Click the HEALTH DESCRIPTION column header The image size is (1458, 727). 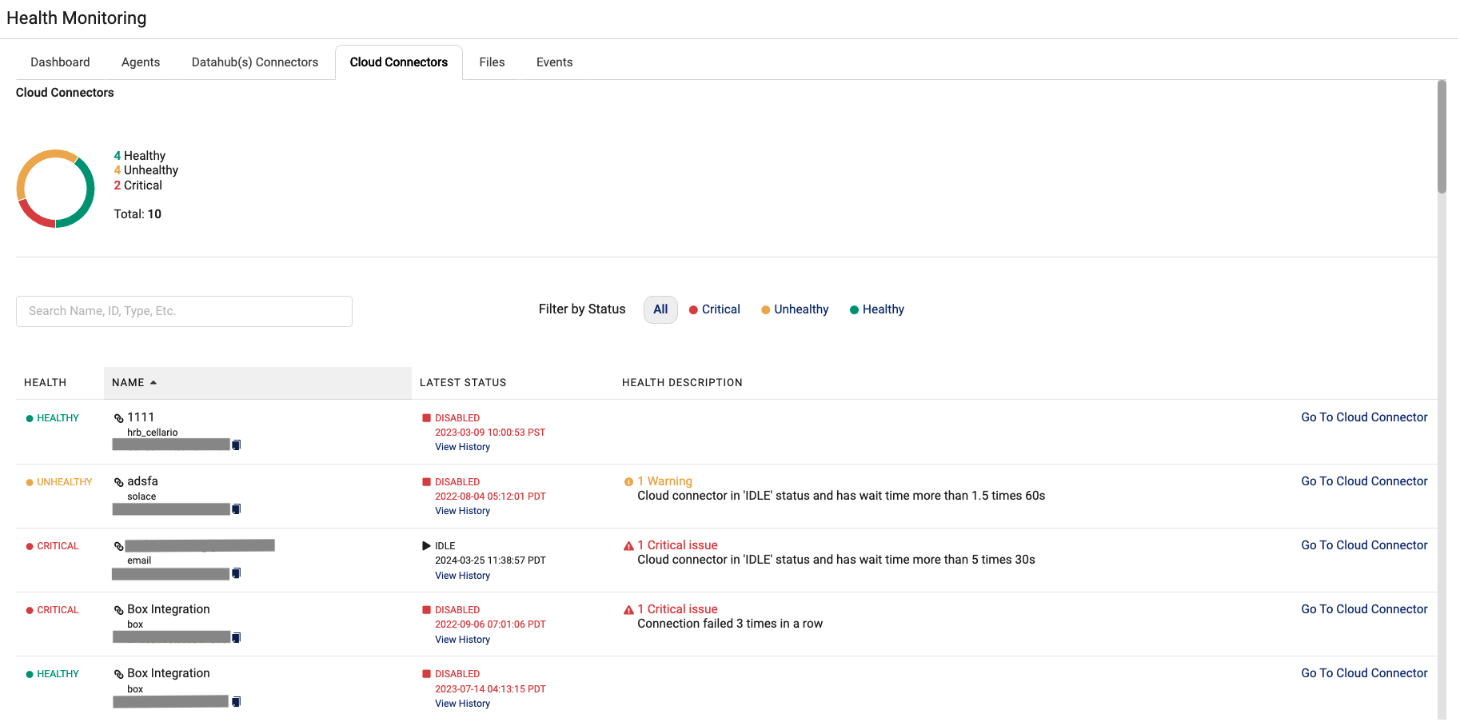(x=682, y=383)
